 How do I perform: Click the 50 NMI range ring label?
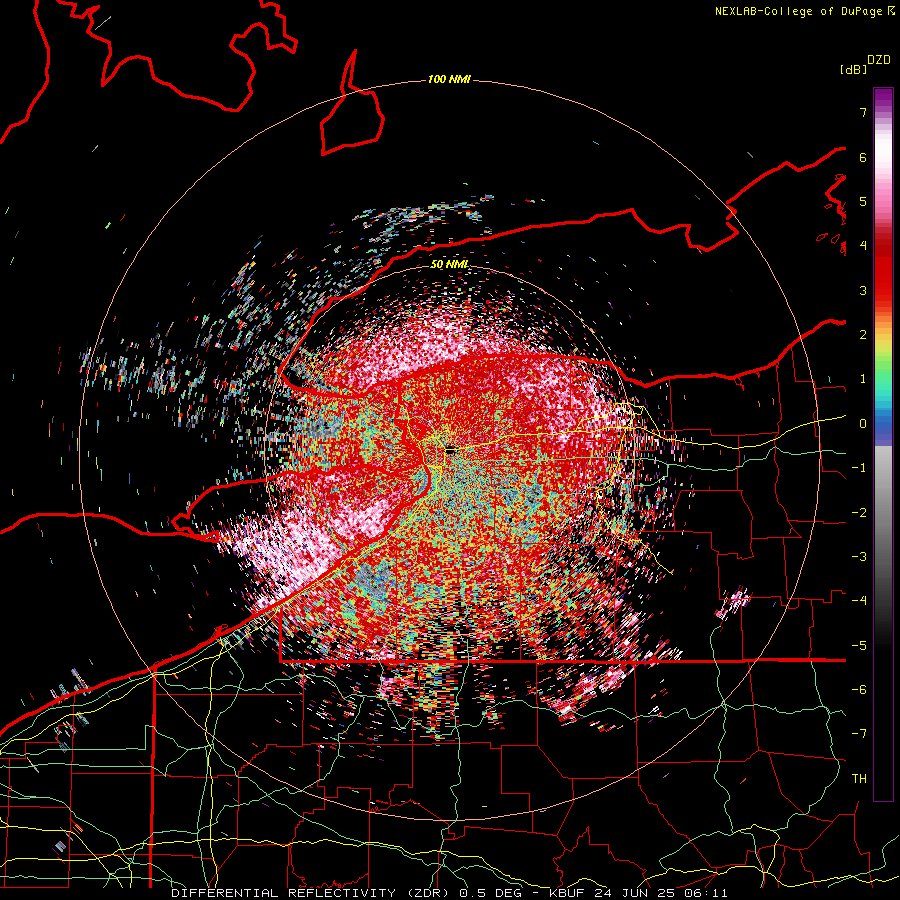coord(449,264)
